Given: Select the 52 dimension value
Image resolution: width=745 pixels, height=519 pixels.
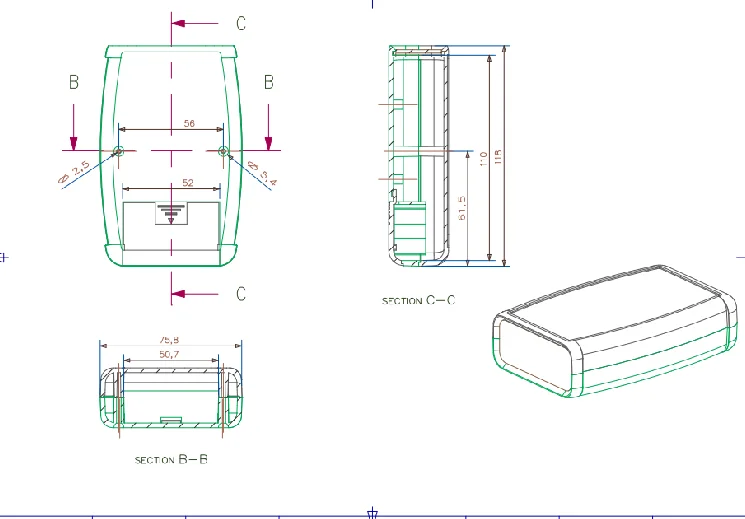Looking at the screenshot, I should click(188, 183).
